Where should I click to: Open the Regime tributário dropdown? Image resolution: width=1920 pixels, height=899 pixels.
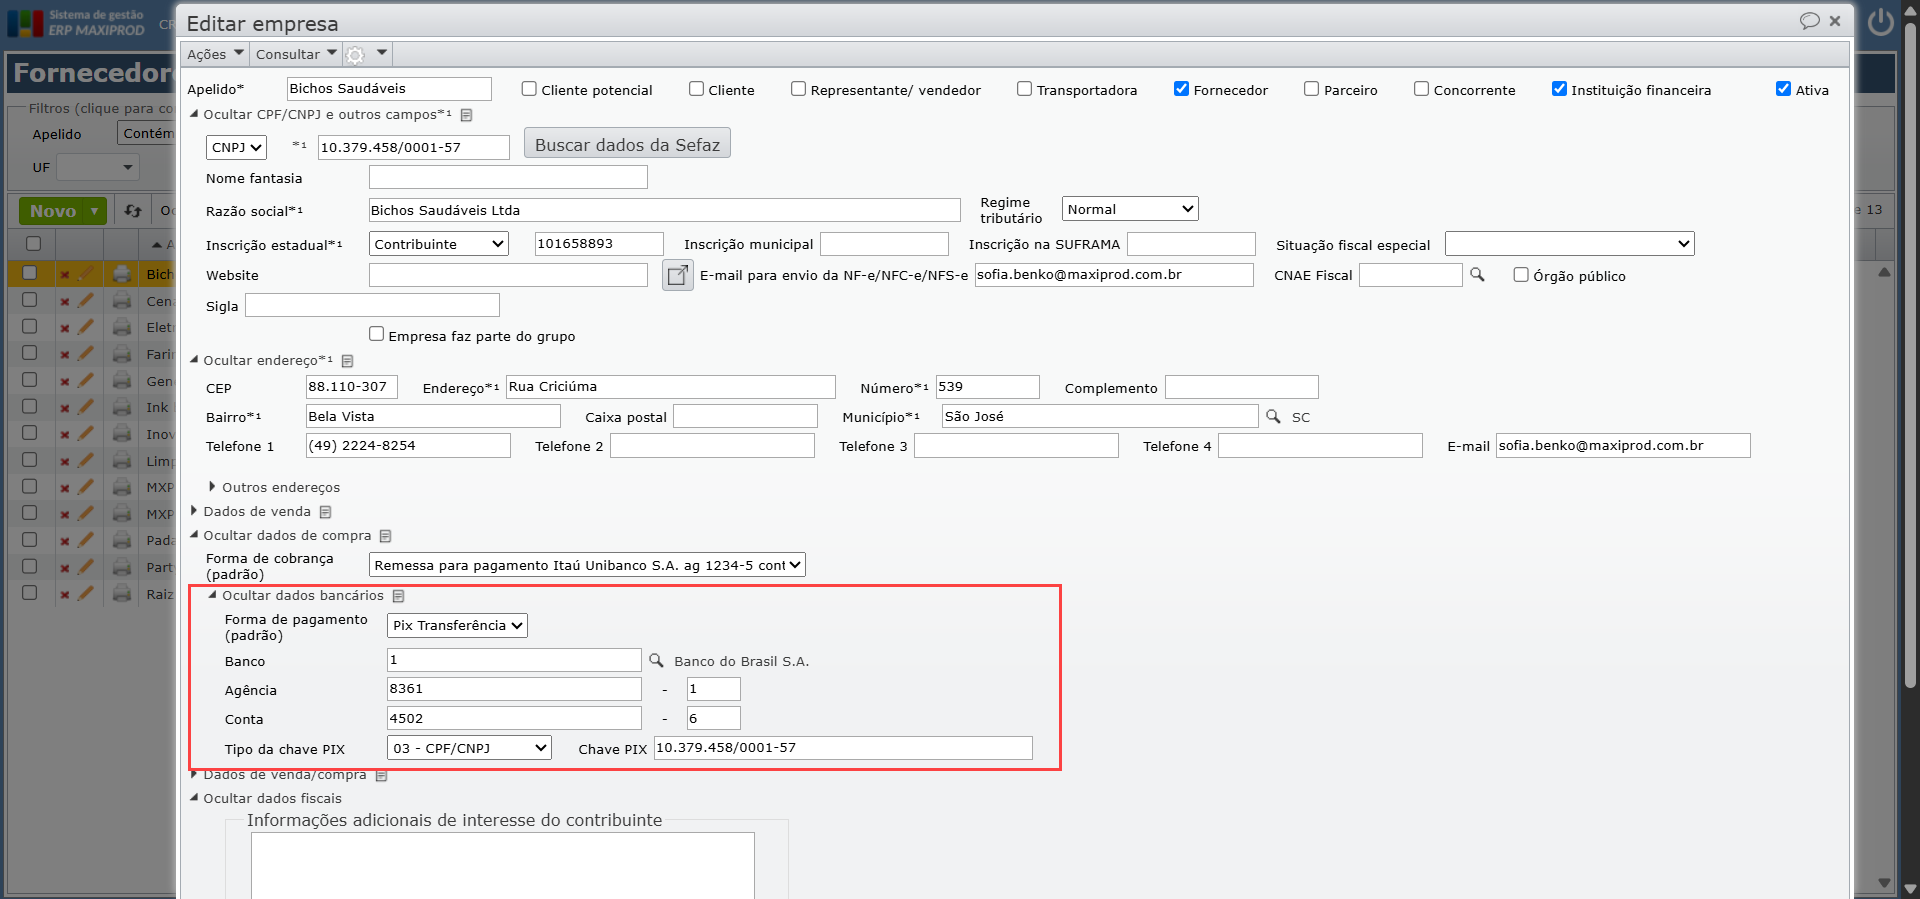click(x=1130, y=209)
